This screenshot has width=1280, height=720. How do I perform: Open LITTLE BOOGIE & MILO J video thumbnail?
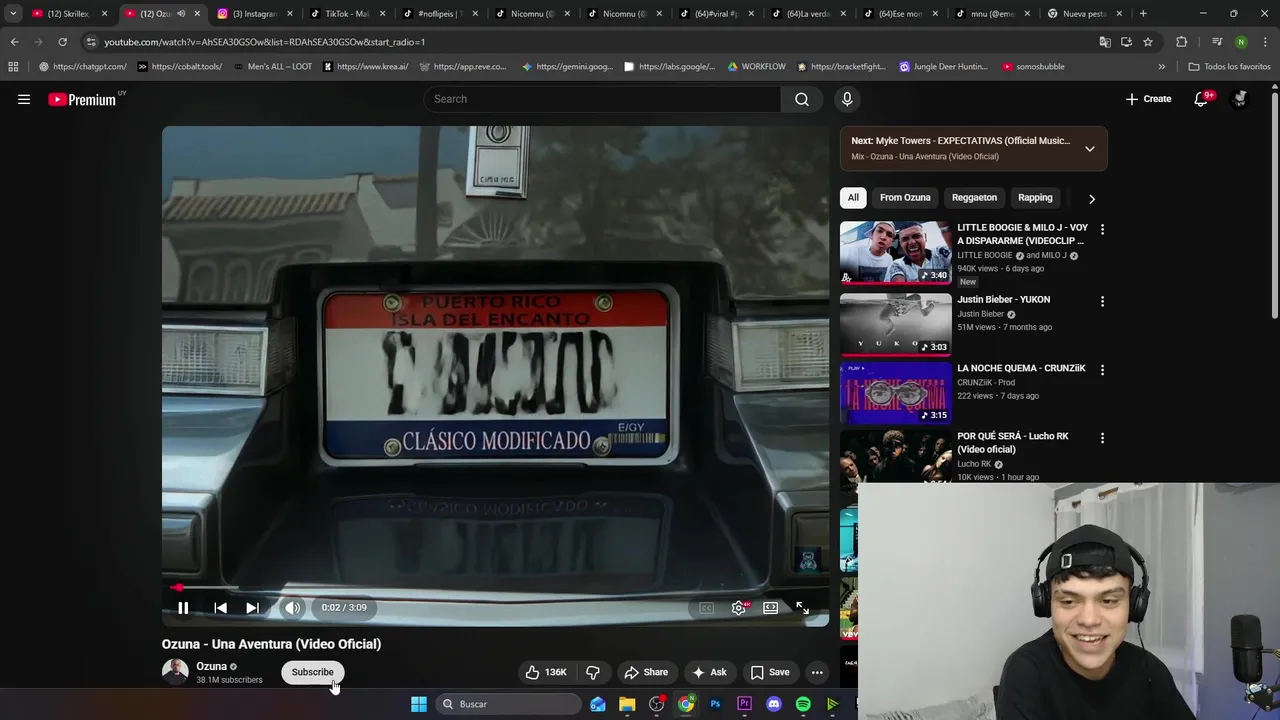tap(896, 253)
